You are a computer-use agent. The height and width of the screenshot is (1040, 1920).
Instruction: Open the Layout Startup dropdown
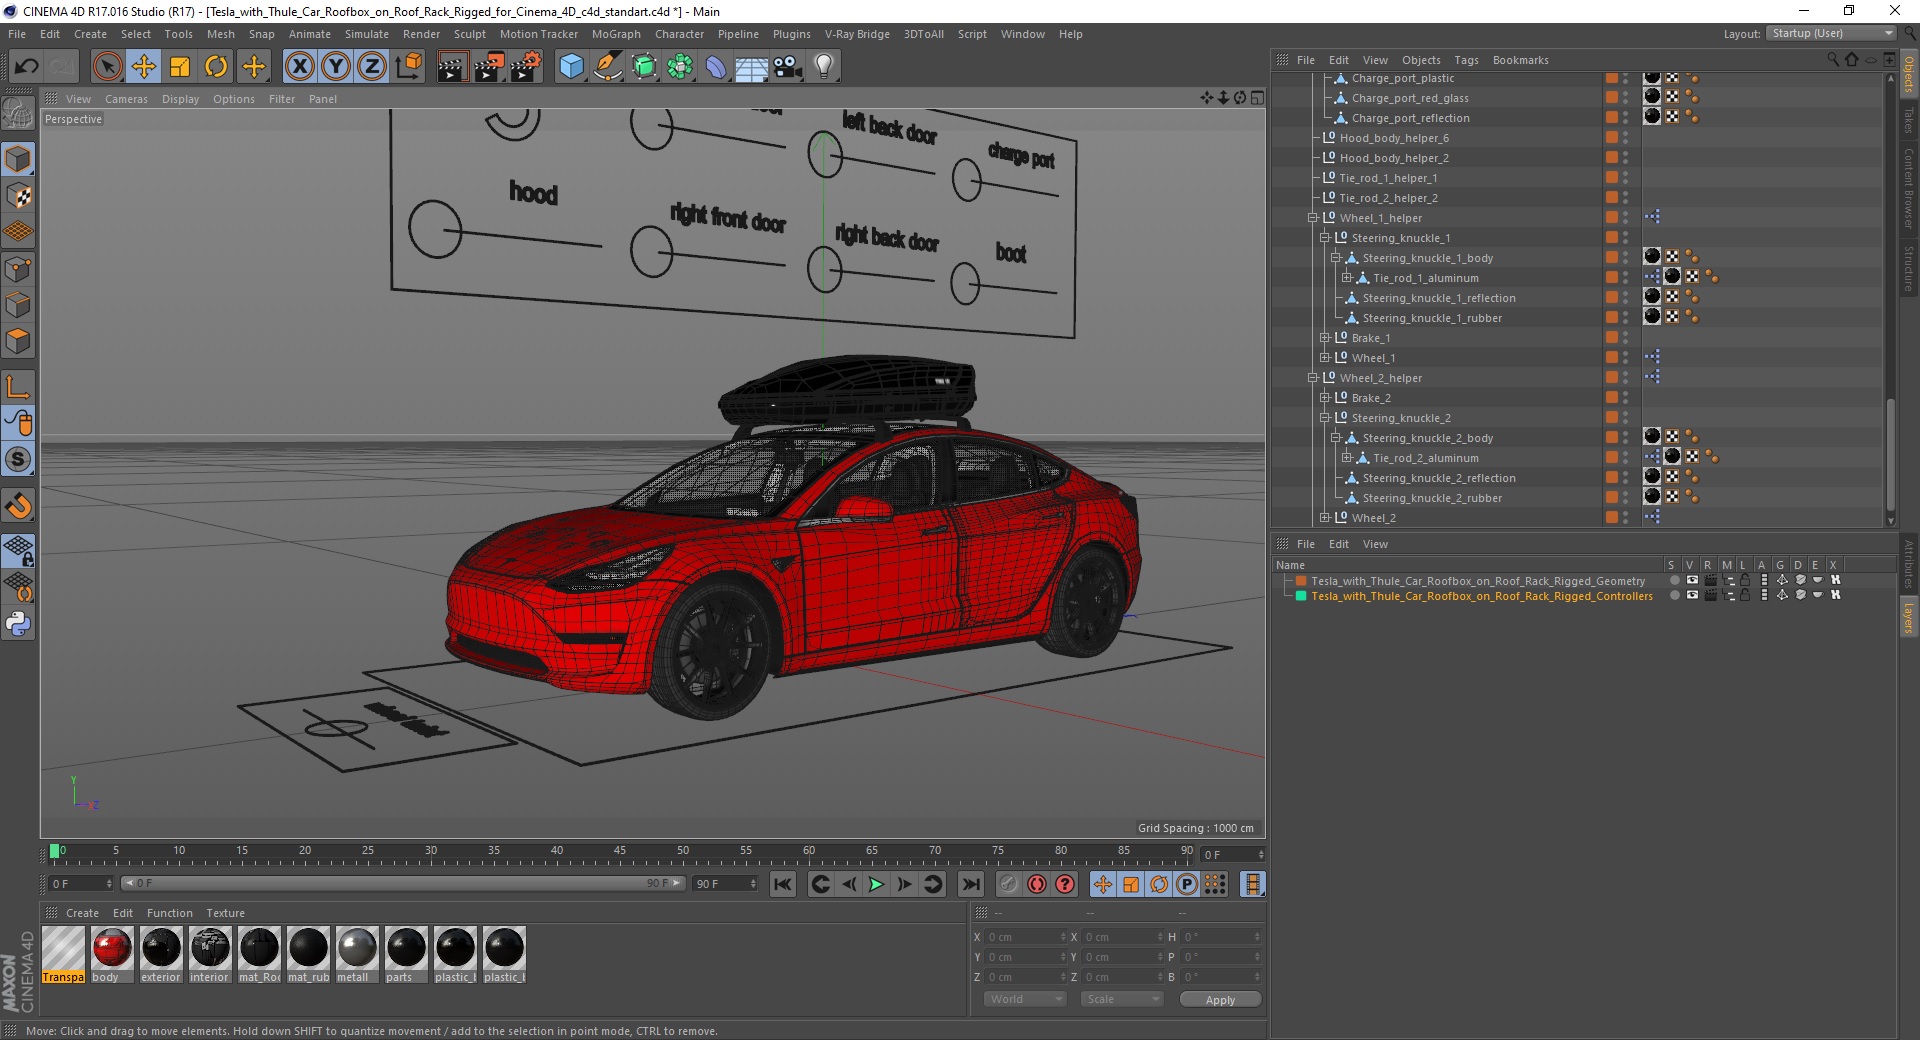pyautogui.click(x=1831, y=33)
